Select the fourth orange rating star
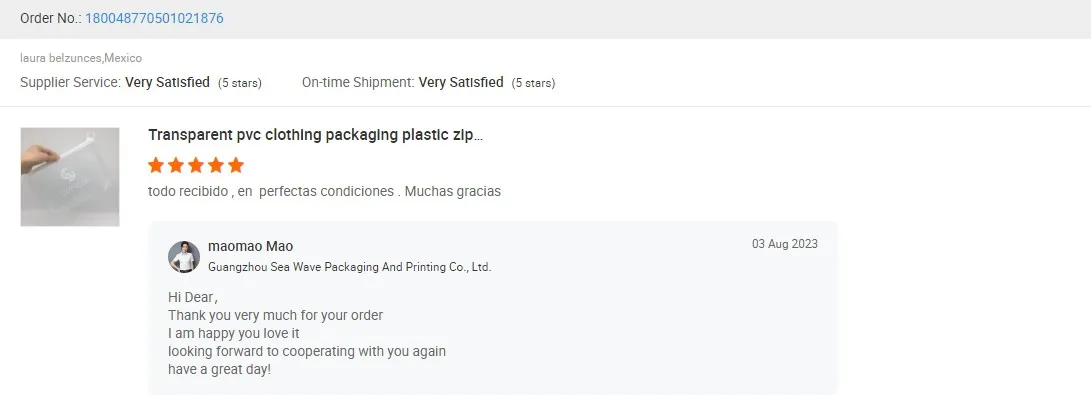This screenshot has width=1091, height=400. [x=216, y=165]
